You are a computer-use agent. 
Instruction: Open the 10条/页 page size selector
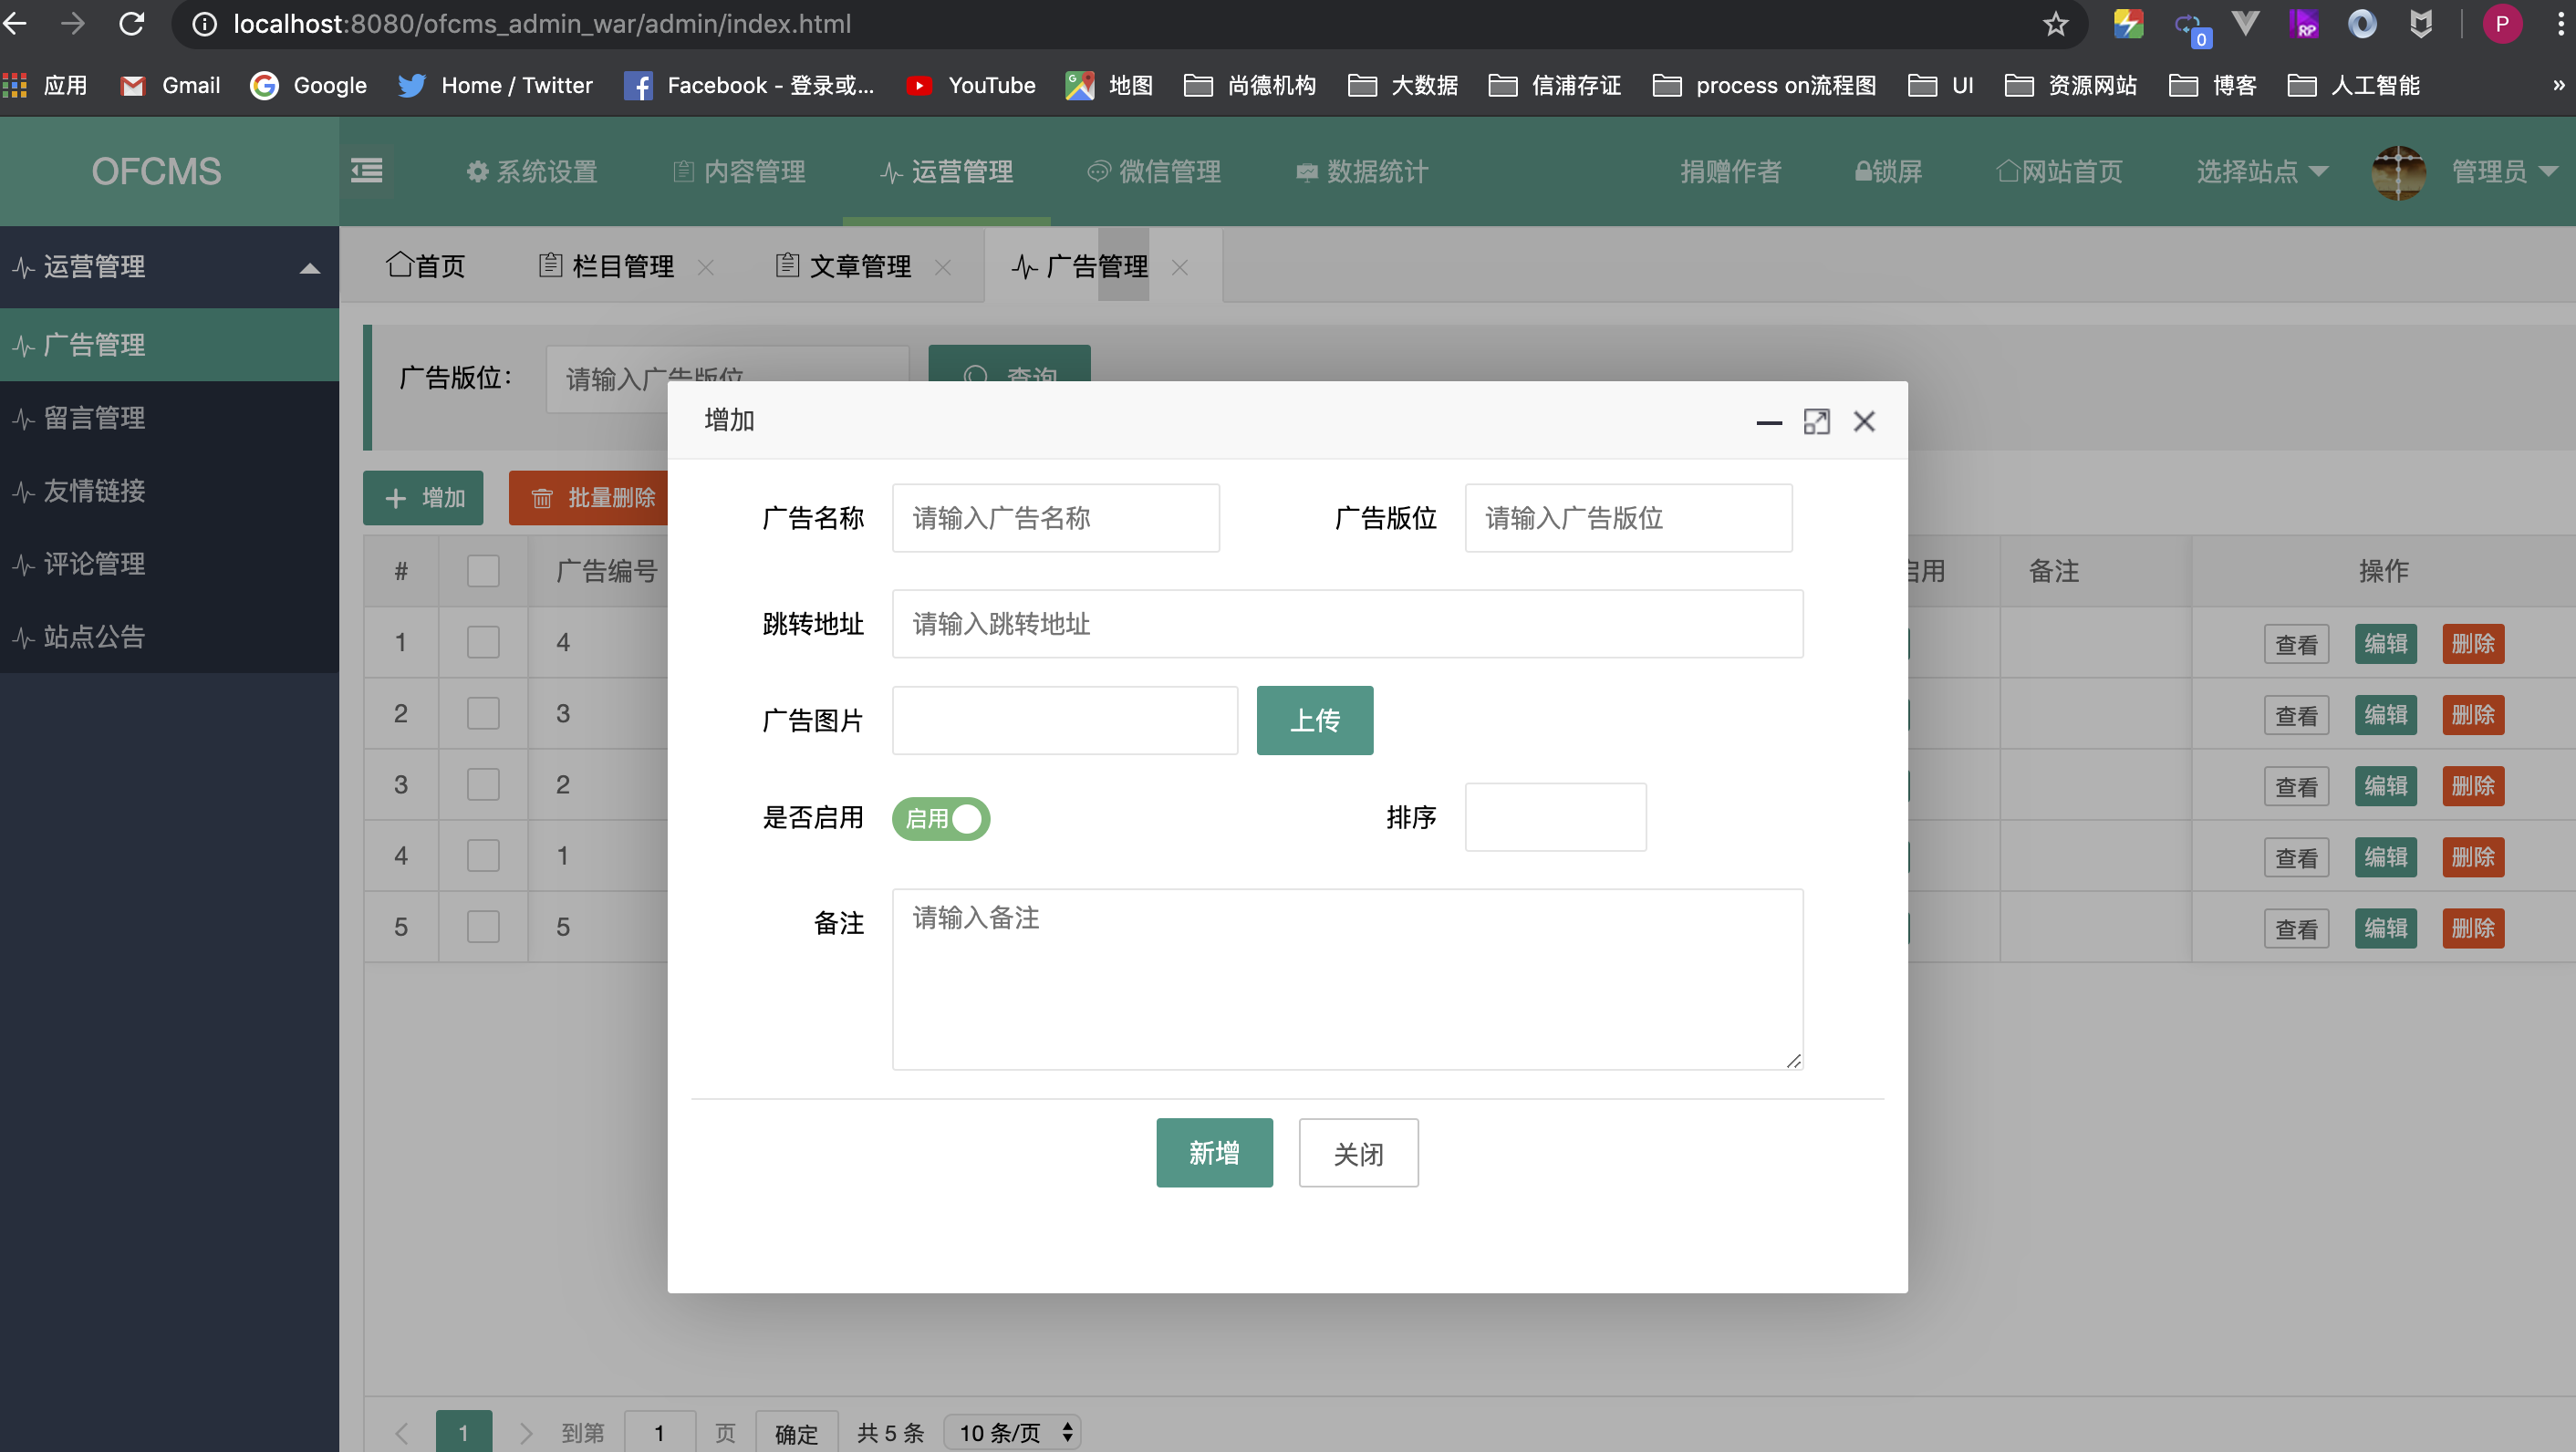1011,1432
